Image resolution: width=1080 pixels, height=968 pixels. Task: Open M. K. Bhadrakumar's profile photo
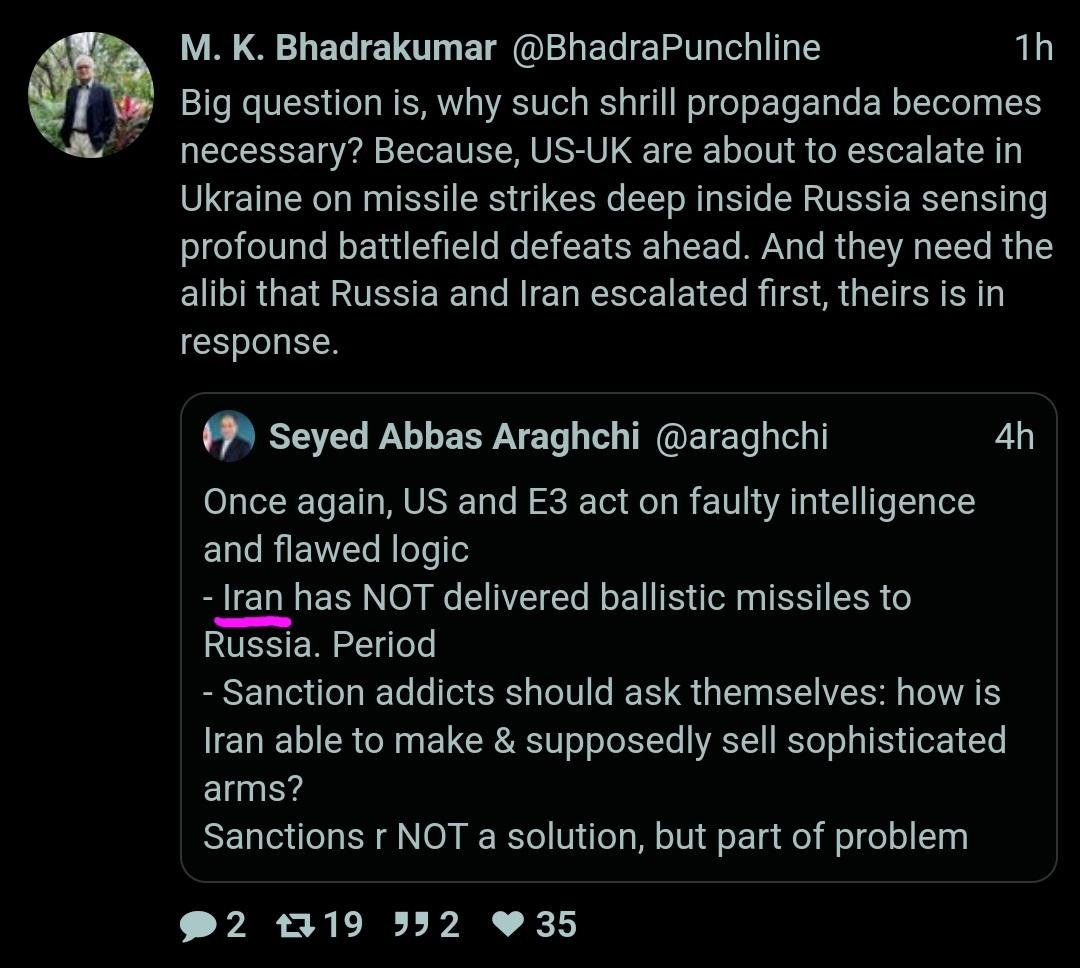pos(91,95)
